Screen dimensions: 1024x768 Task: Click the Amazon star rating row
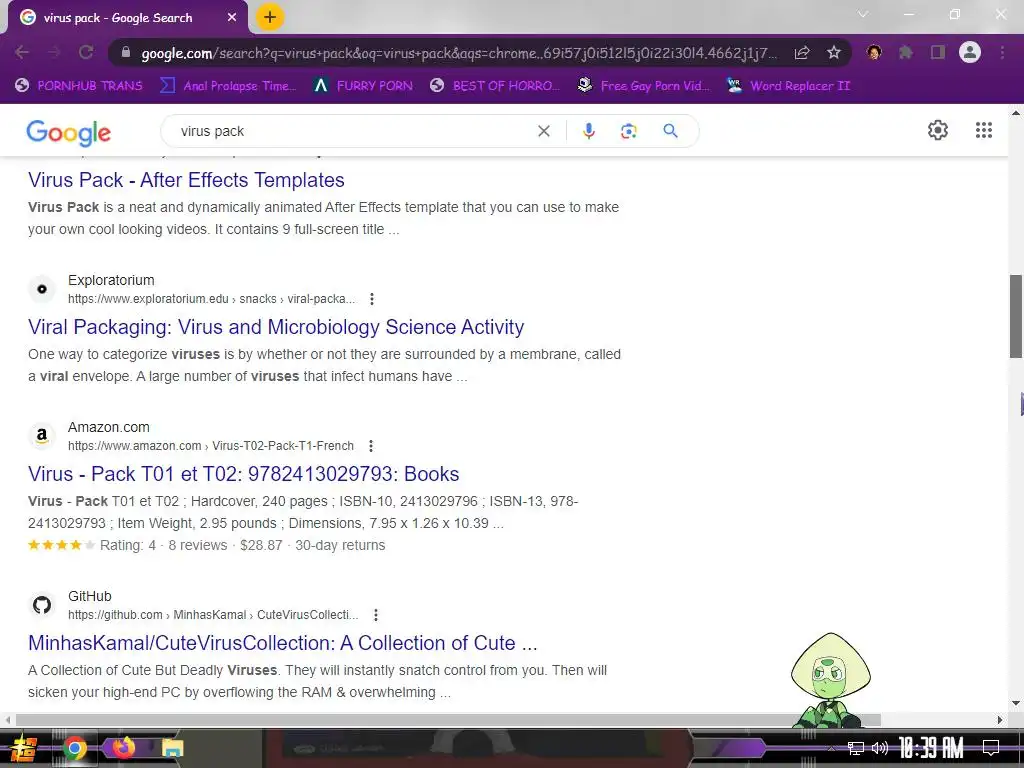point(206,545)
